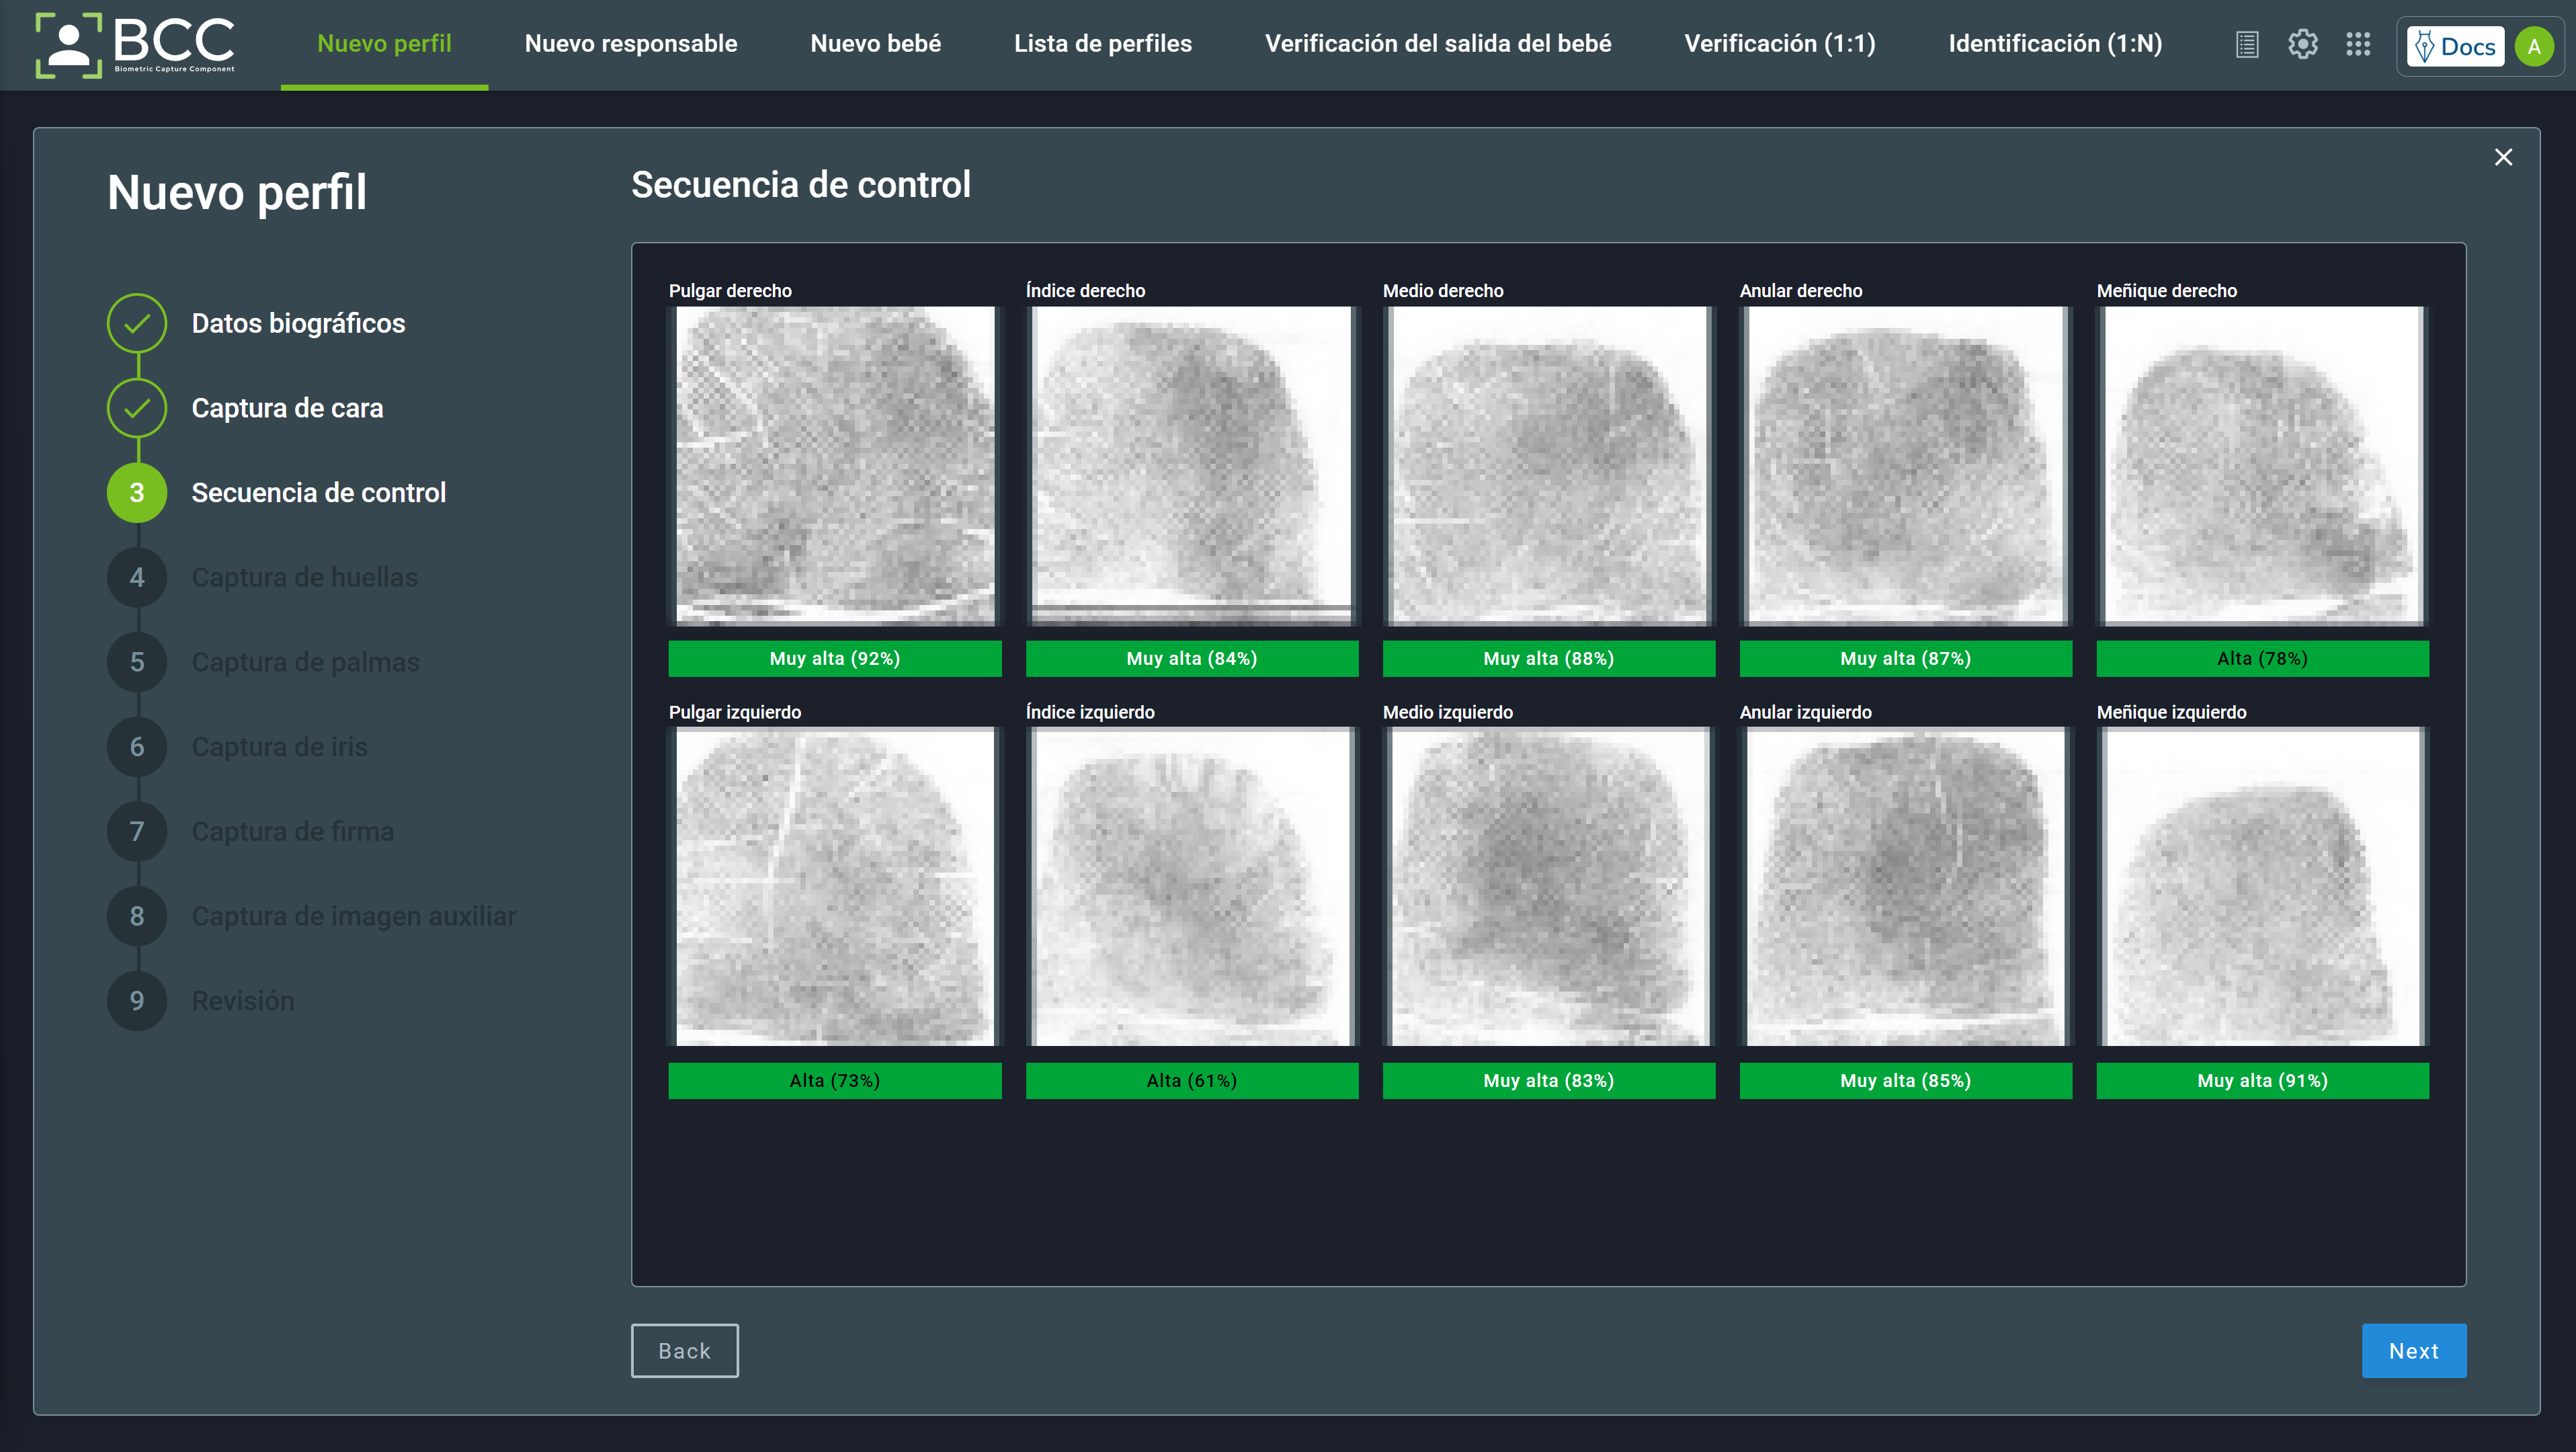Screen dimensions: 2576x1452
Task: Click the step 7 circle icon
Action: 137,831
